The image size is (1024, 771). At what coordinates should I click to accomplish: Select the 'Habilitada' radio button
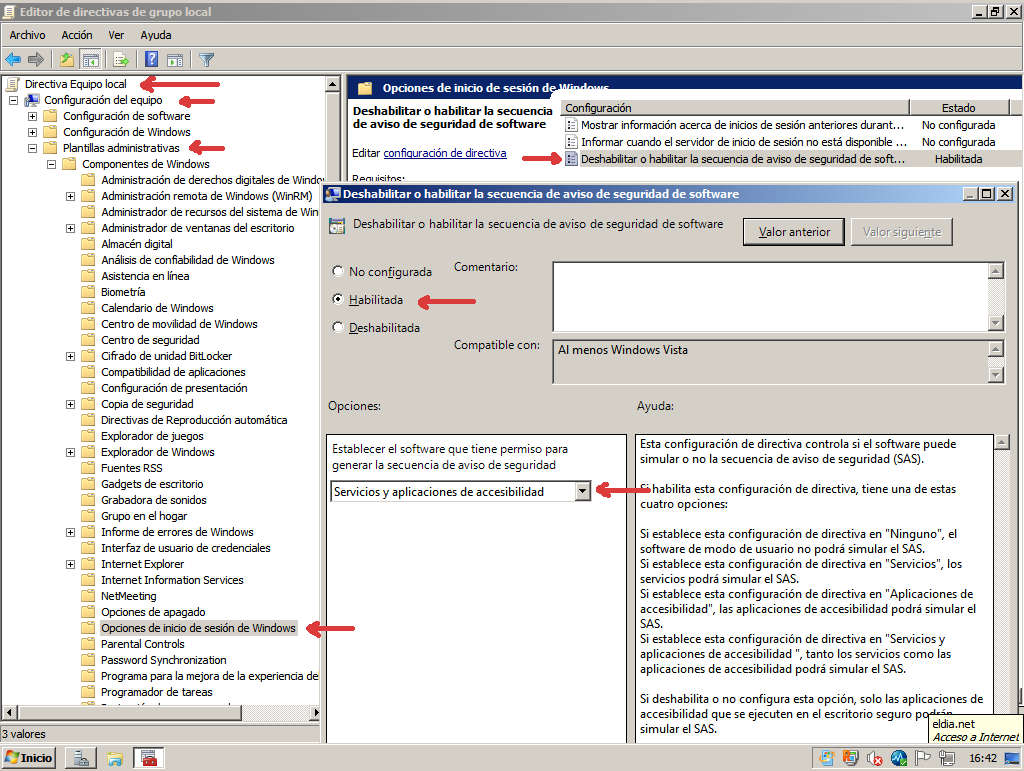(338, 299)
